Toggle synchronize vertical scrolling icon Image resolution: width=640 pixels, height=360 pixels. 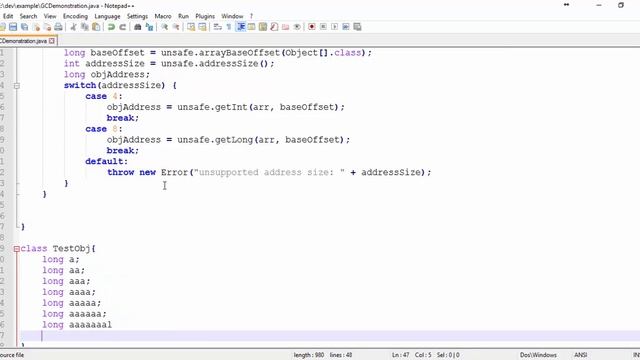(x=191, y=27)
